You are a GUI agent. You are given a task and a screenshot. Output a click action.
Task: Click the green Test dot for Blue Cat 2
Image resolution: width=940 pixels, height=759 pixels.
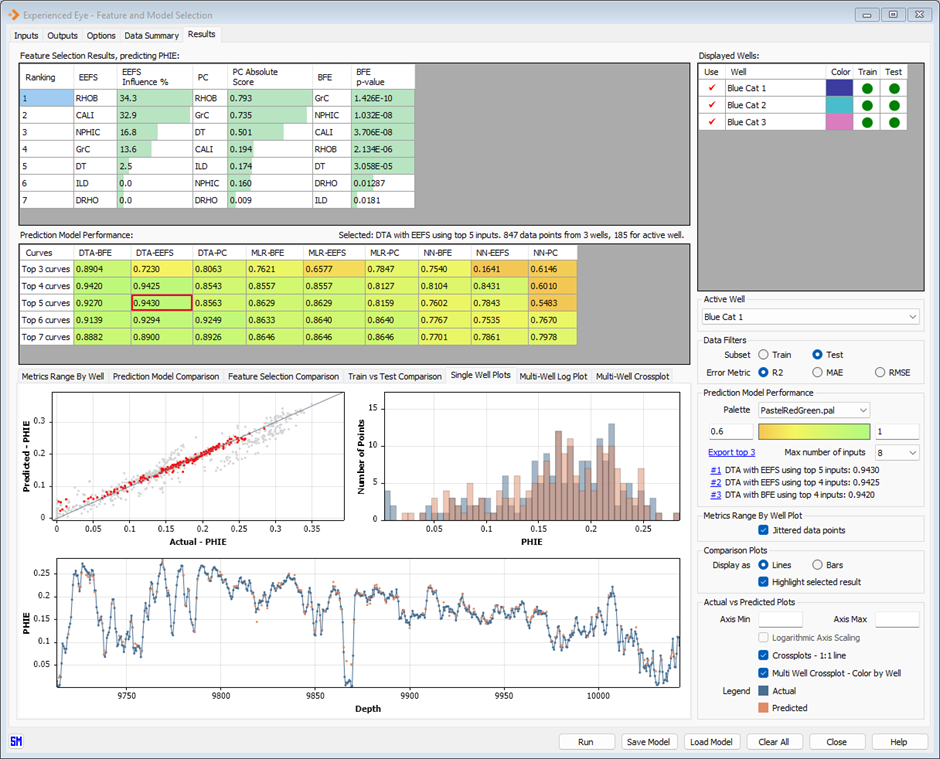893,105
